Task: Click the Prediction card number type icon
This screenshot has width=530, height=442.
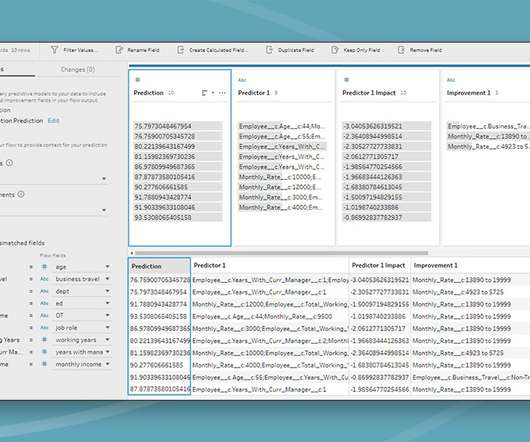Action: pos(138,80)
